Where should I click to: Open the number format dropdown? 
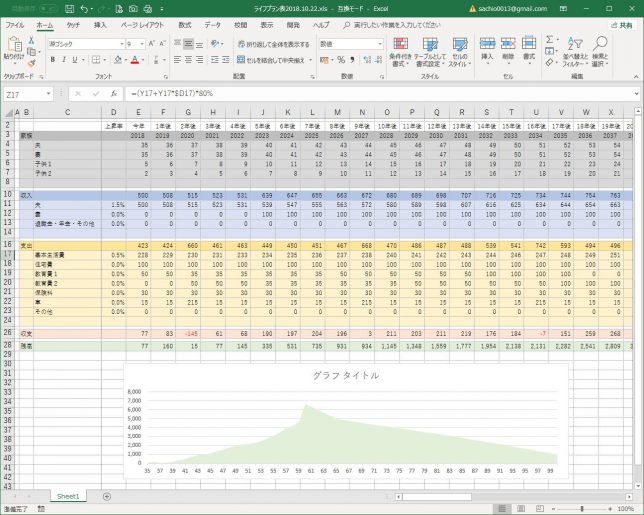pyautogui.click(x=380, y=44)
